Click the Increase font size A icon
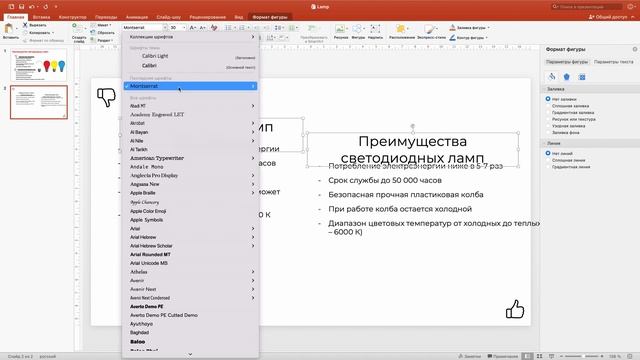This screenshot has height=360, width=640. coord(193,27)
